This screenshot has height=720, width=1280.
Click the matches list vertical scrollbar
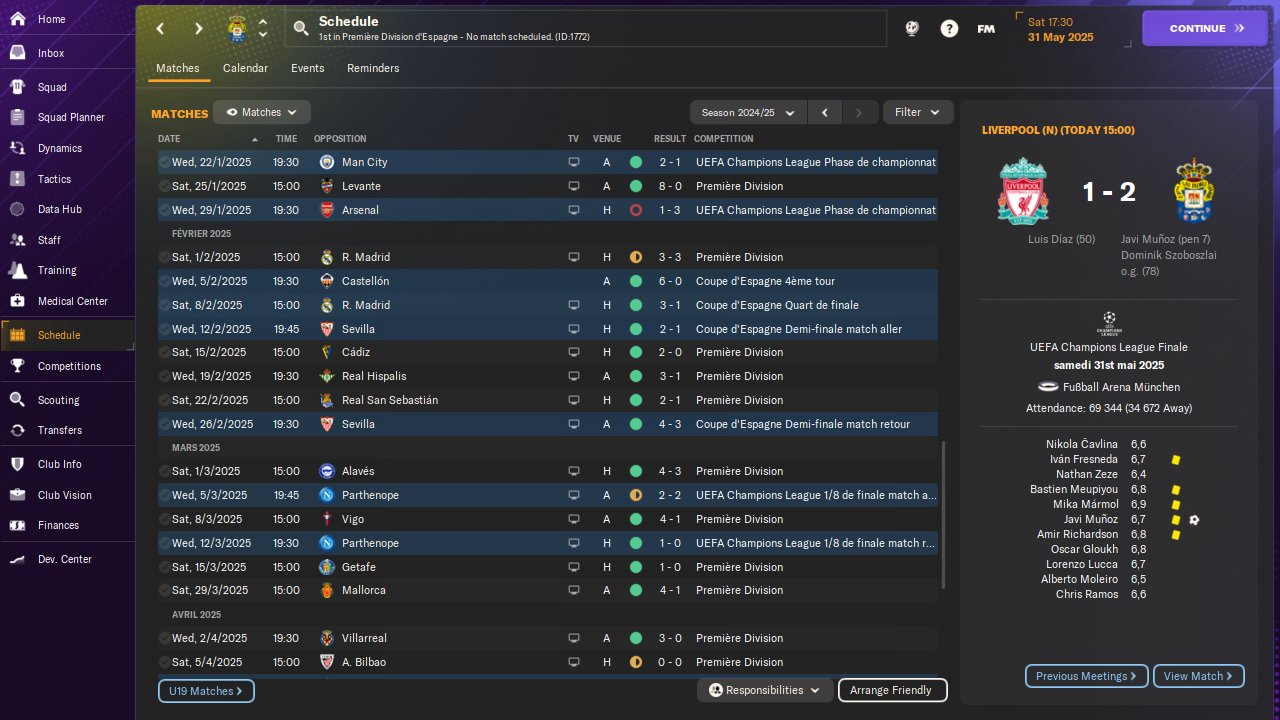tap(943, 515)
